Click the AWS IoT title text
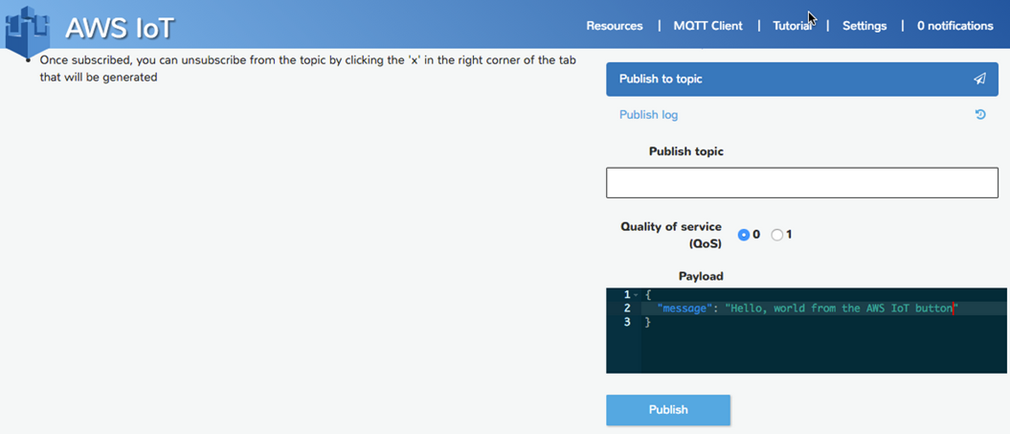 (120, 29)
